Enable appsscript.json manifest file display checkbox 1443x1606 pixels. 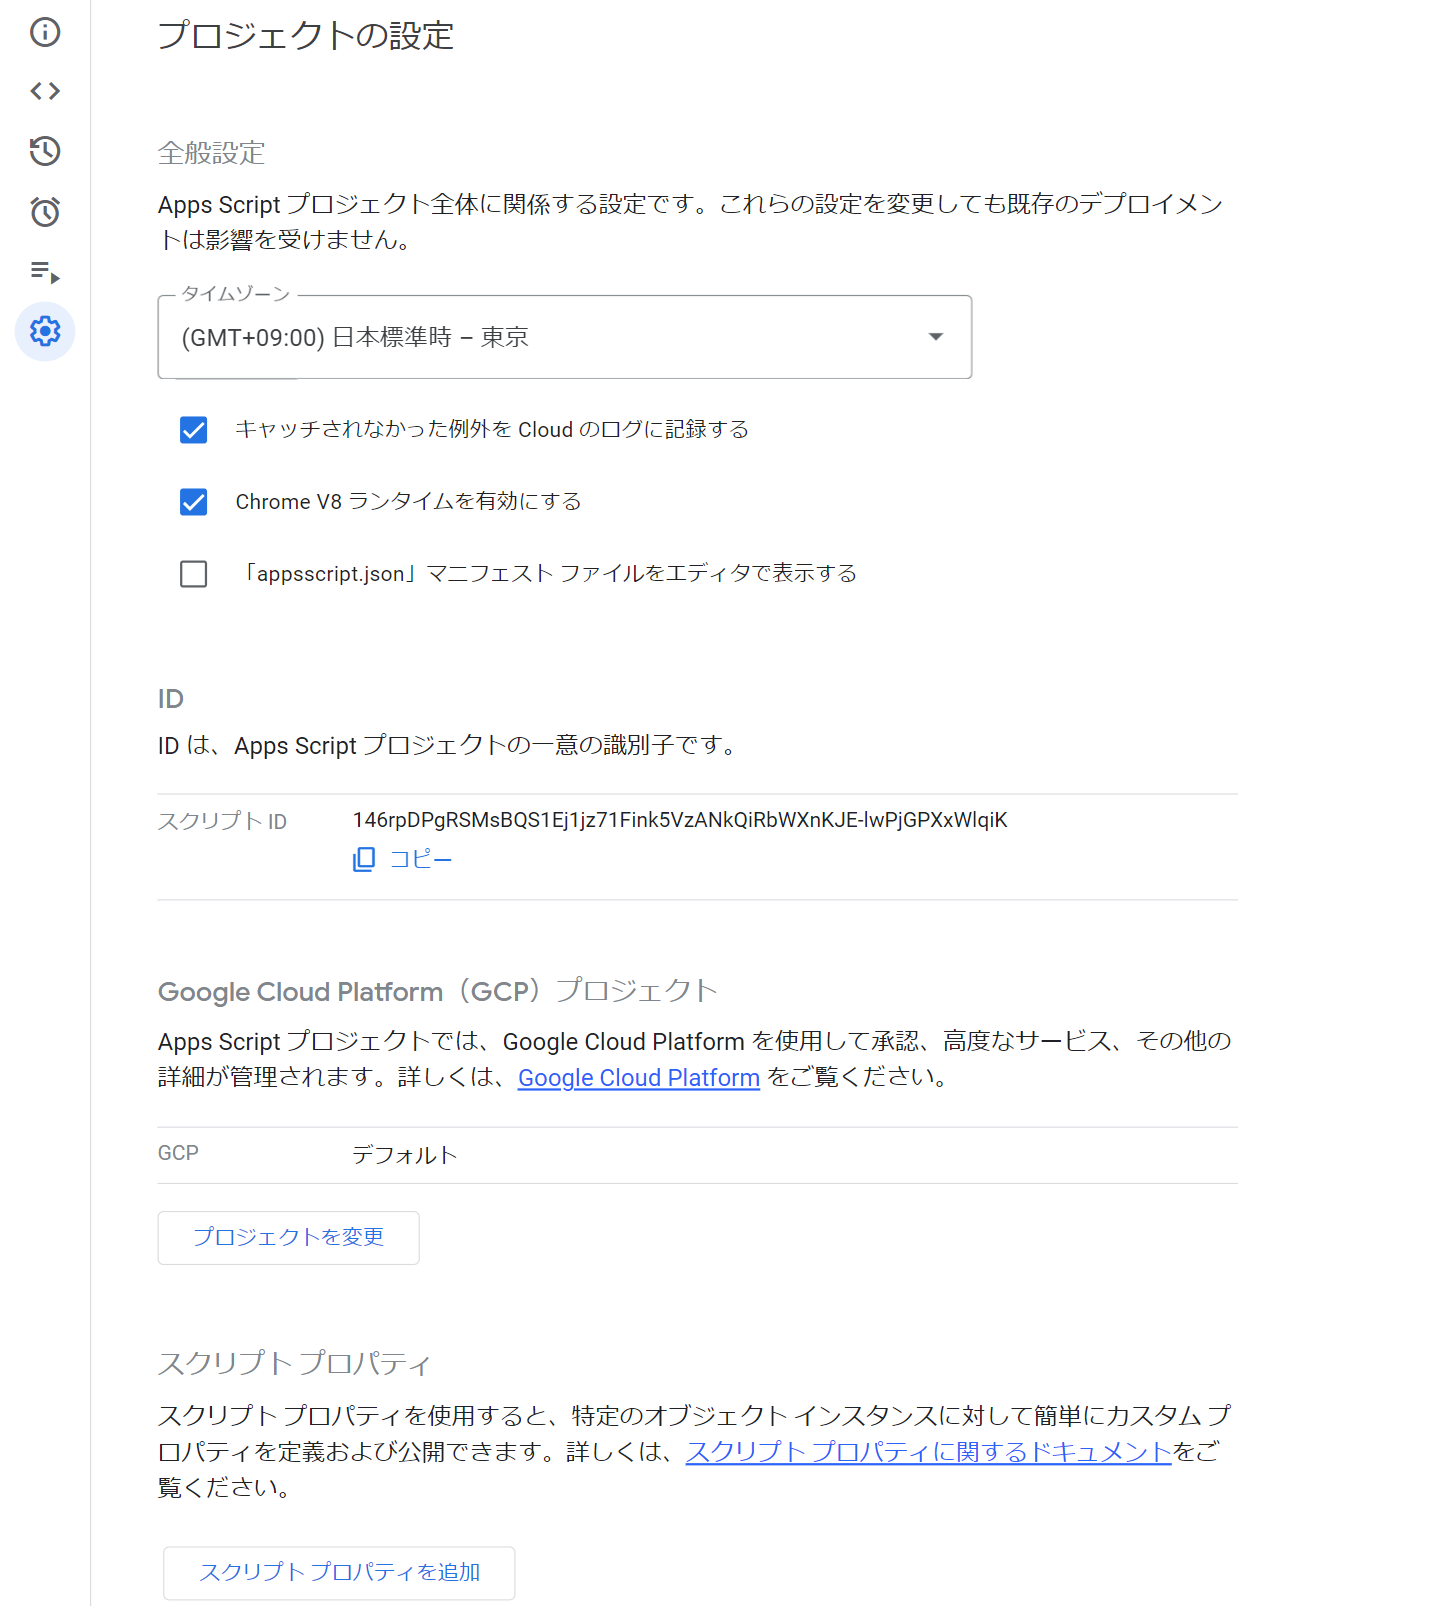[x=194, y=574]
